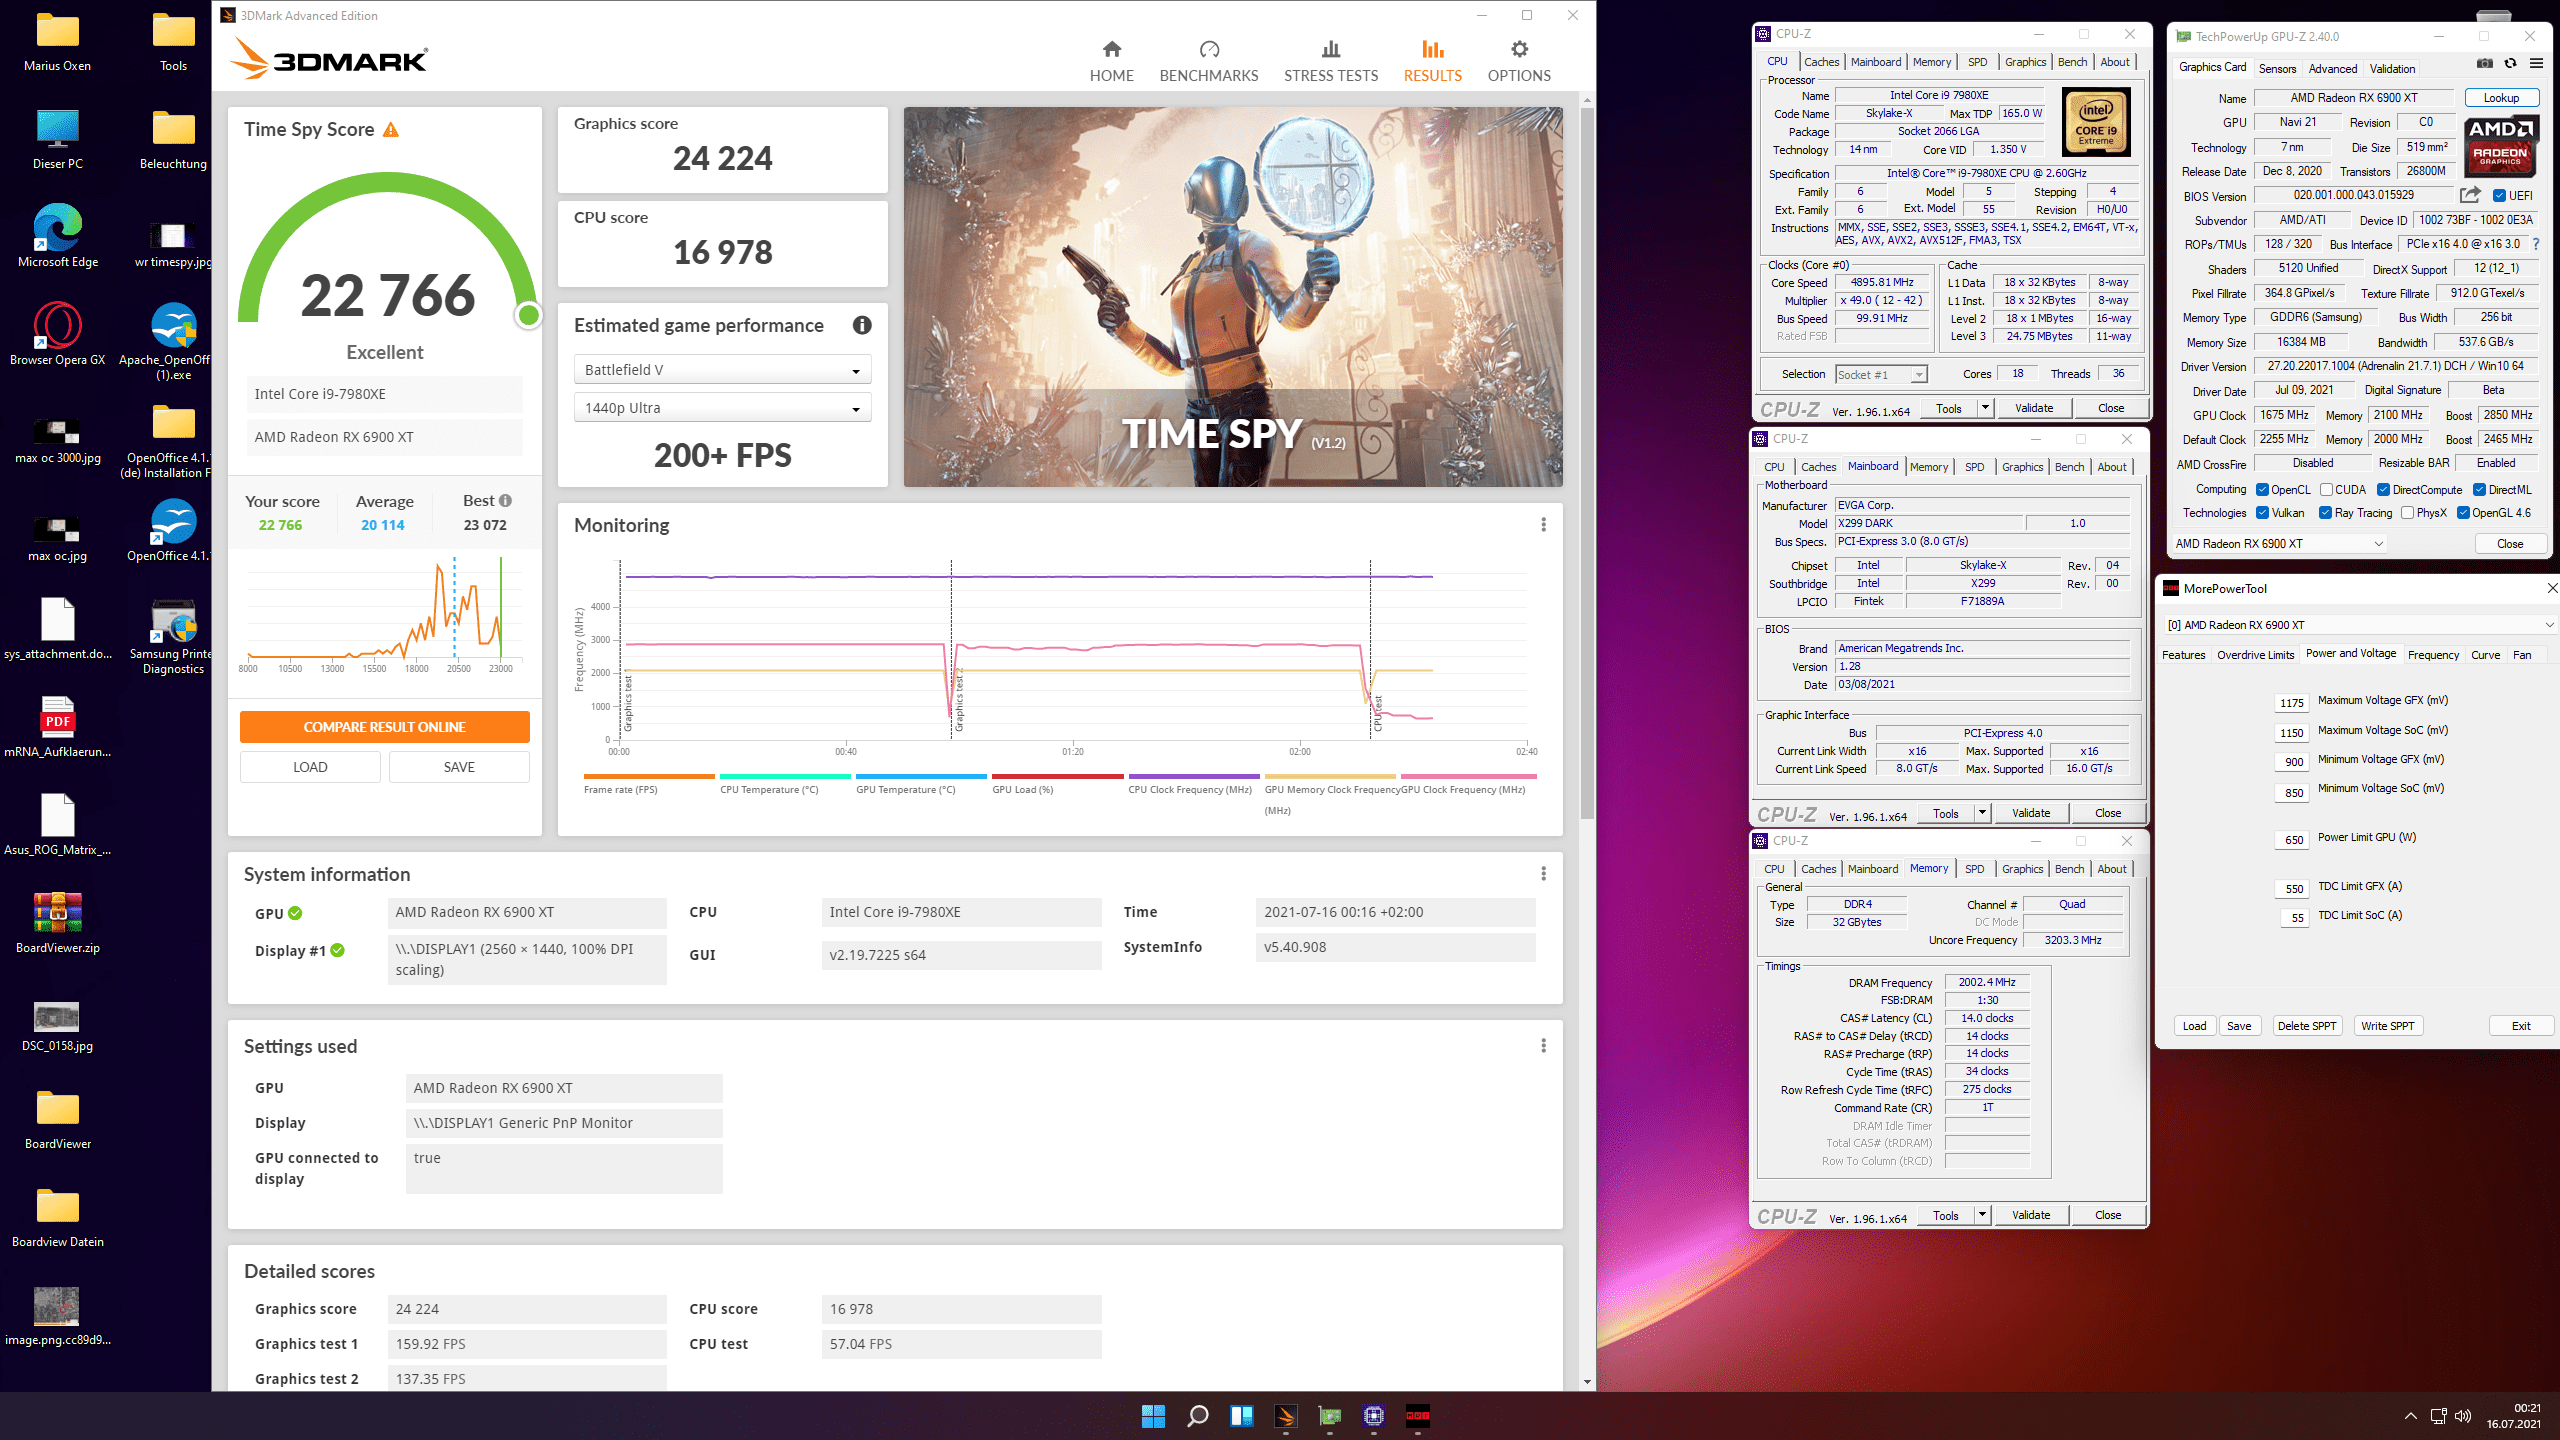The width and height of the screenshot is (2560, 1440).
Task: Open 3DMark OPTIONS gear
Action: (x=1518, y=62)
